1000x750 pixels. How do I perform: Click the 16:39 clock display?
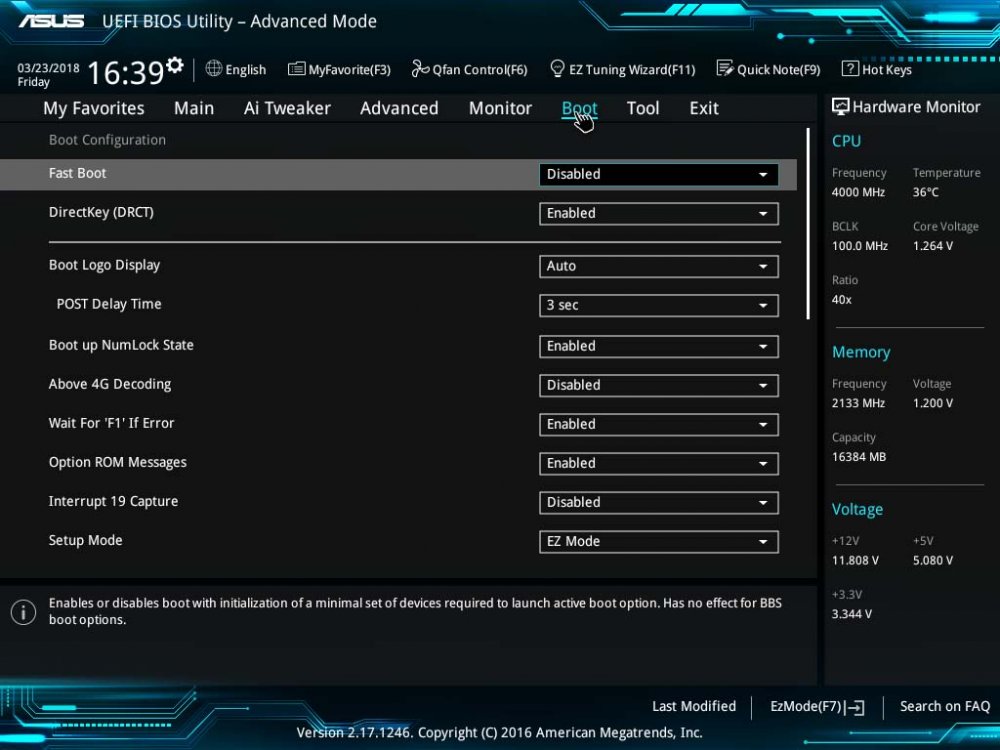pos(126,73)
